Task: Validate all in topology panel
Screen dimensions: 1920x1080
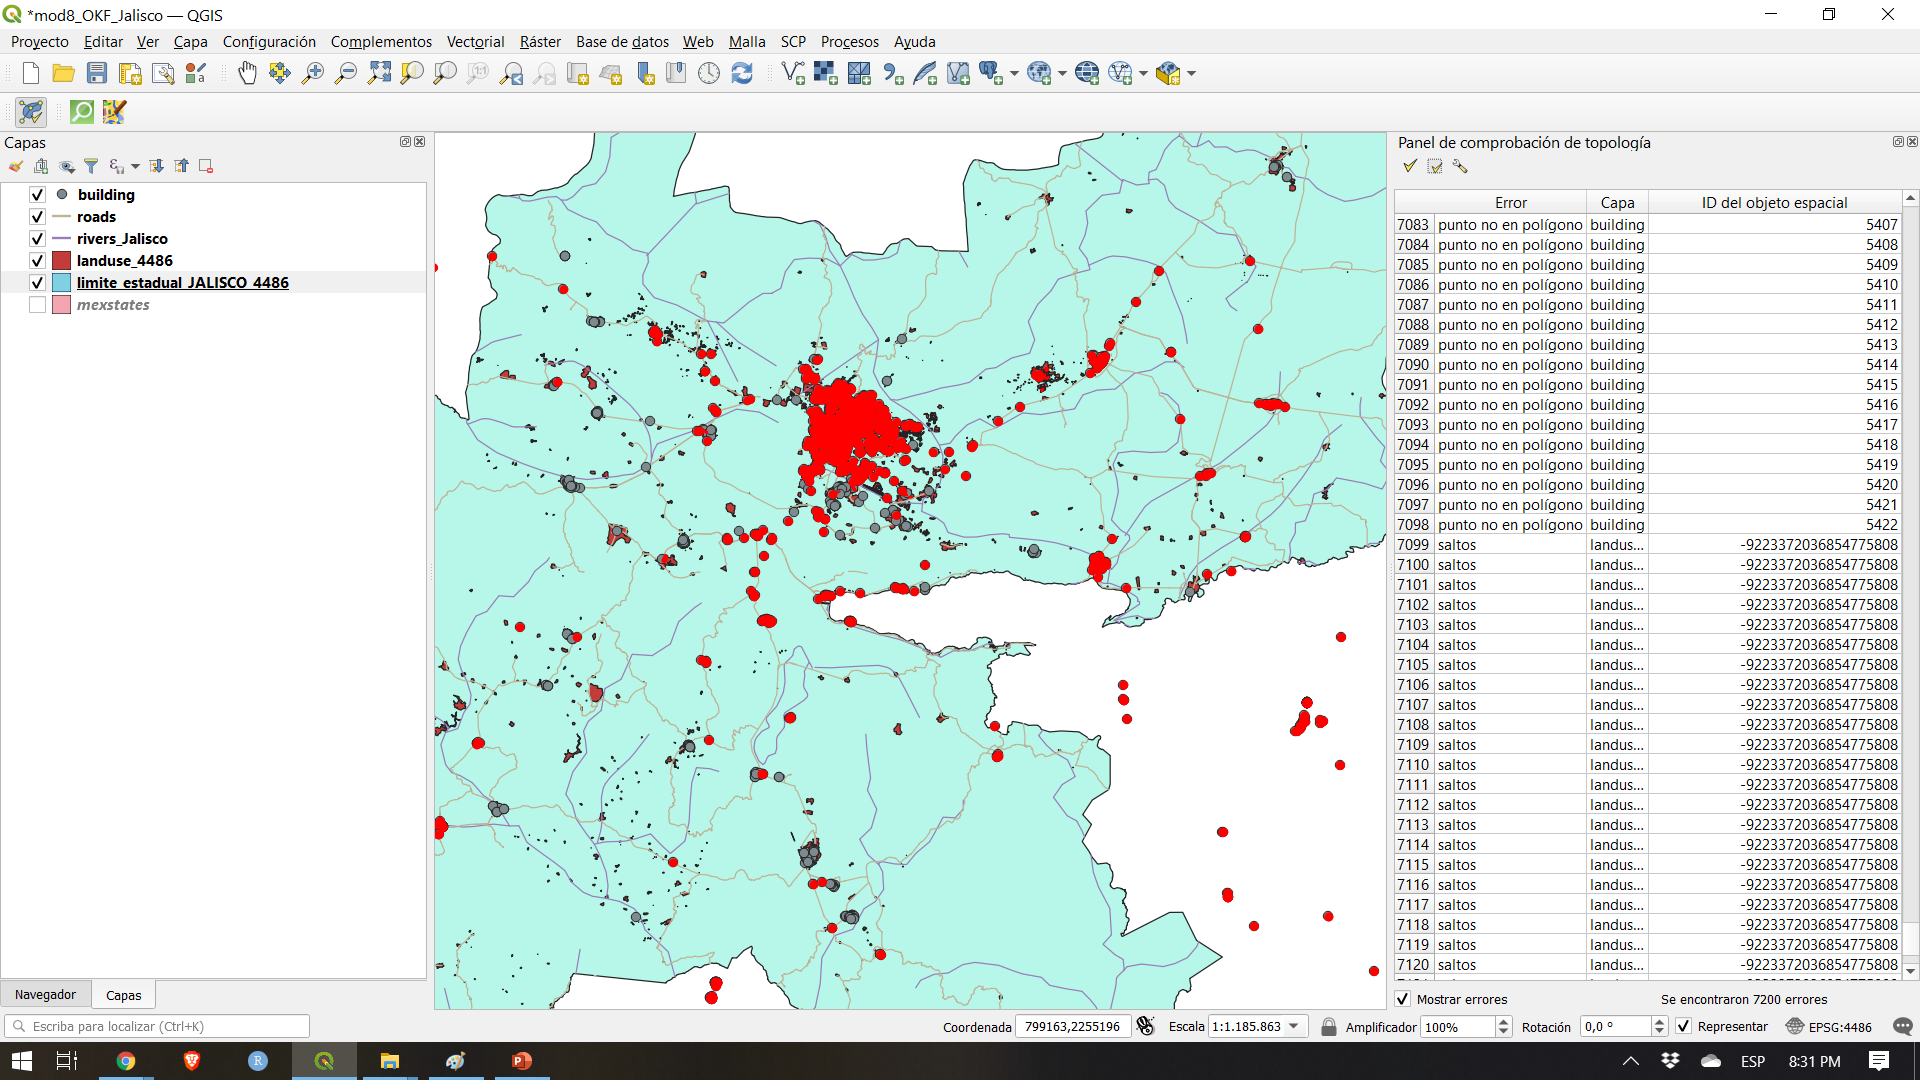Action: coord(1410,166)
